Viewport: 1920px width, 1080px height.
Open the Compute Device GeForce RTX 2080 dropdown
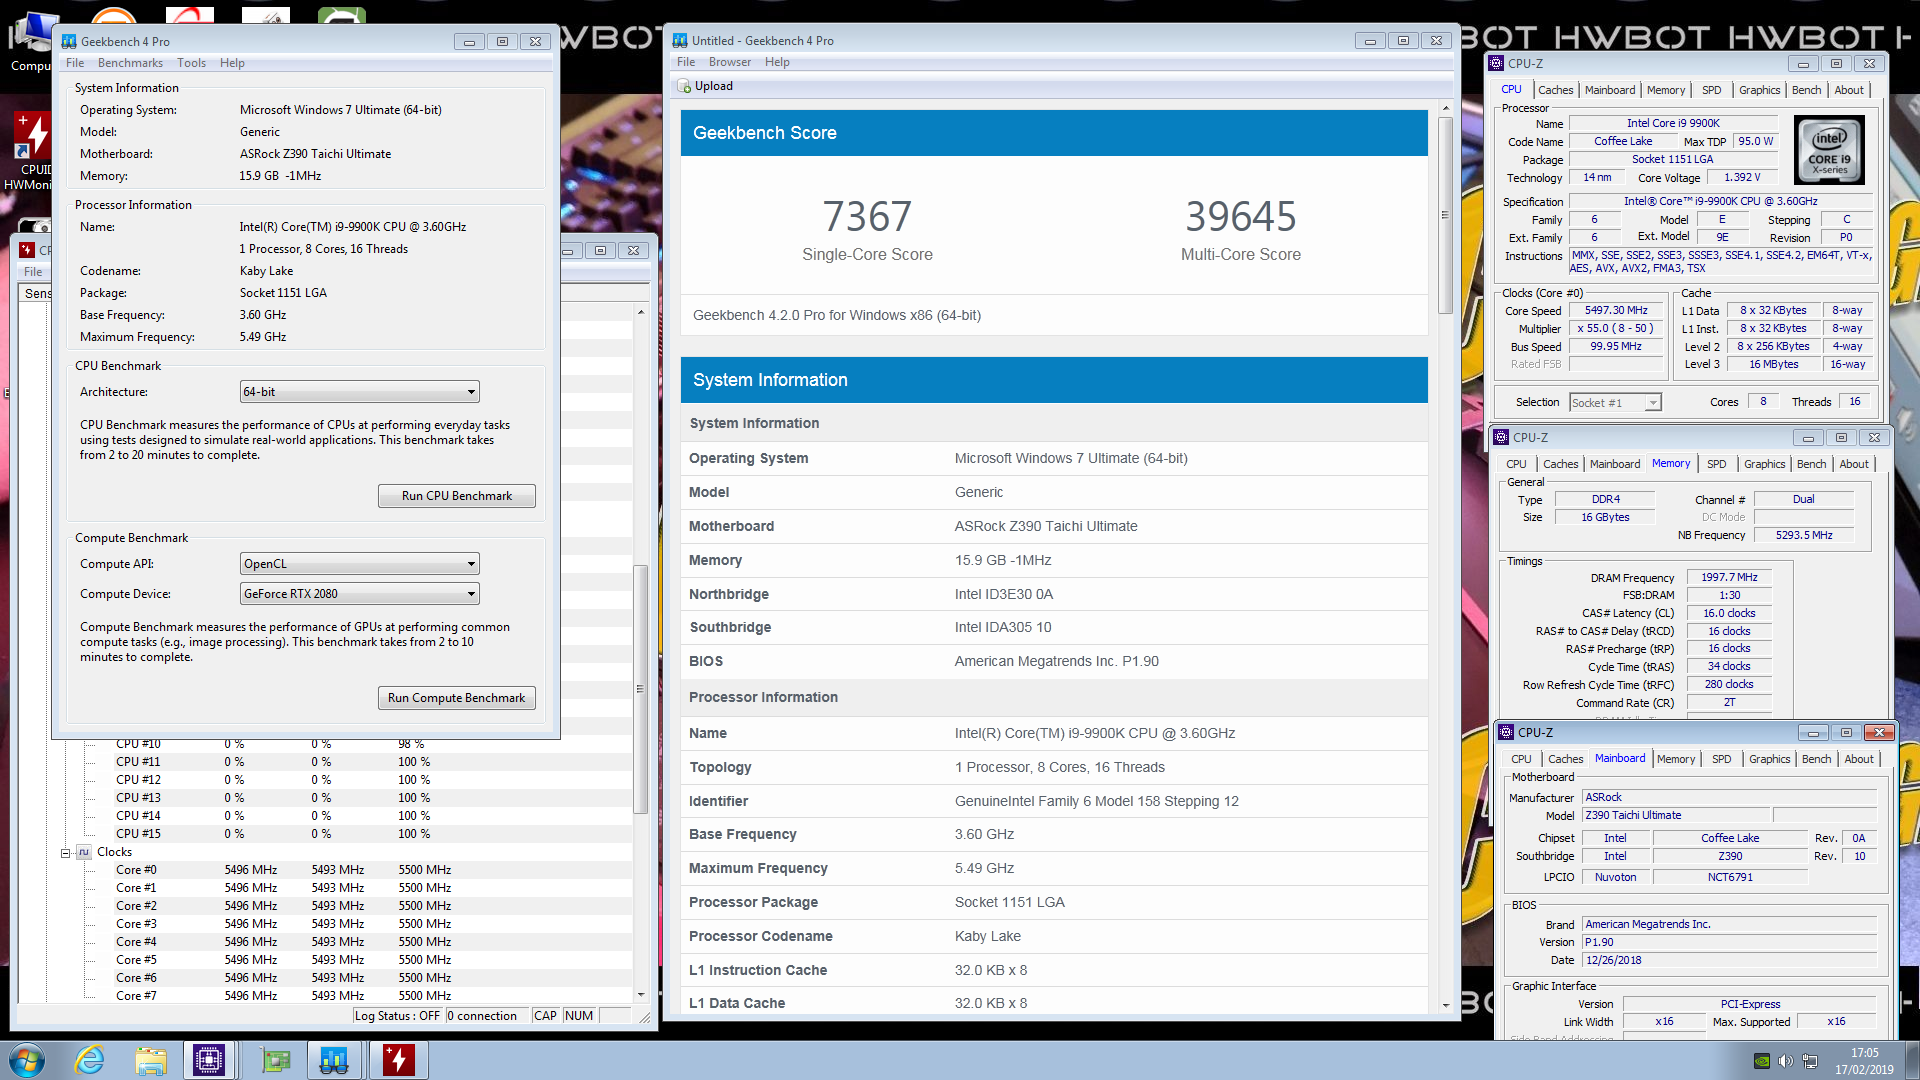tap(360, 594)
